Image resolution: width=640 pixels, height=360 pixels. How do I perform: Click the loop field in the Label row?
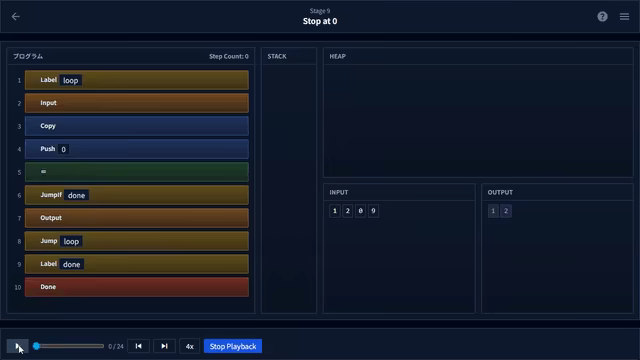(x=71, y=80)
